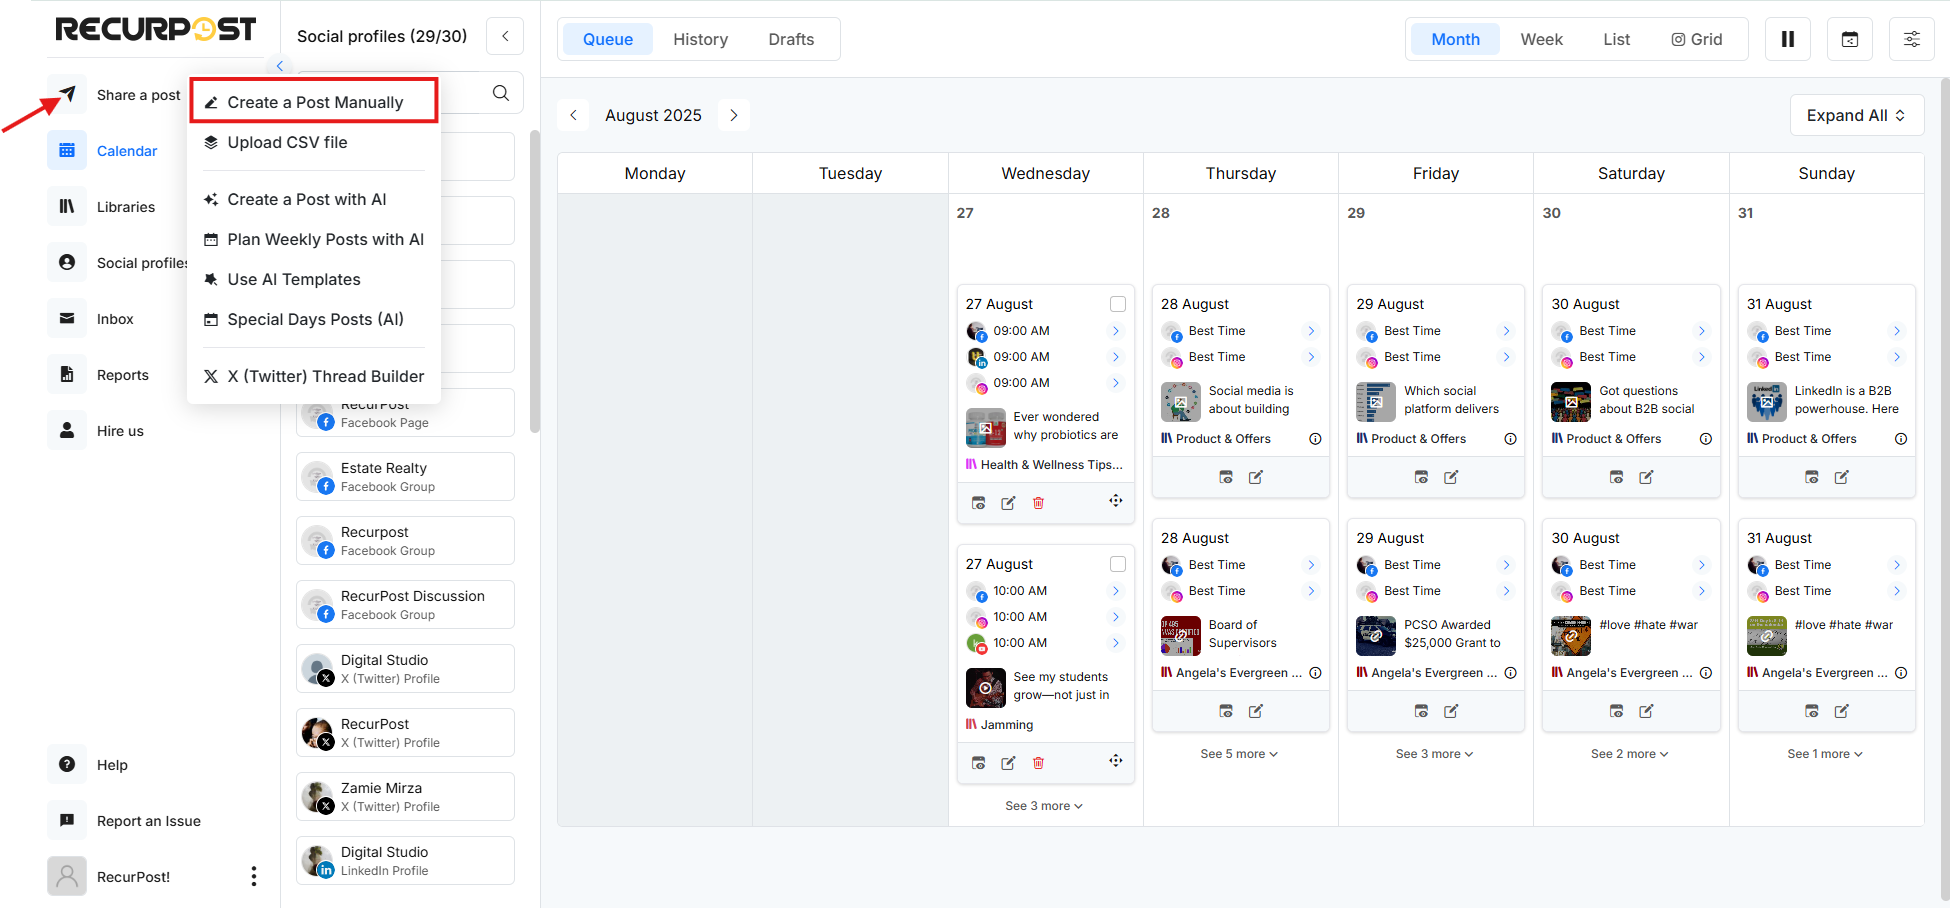
Task: Click the move handle on 27 August 10:00 AM post
Action: tap(1116, 761)
